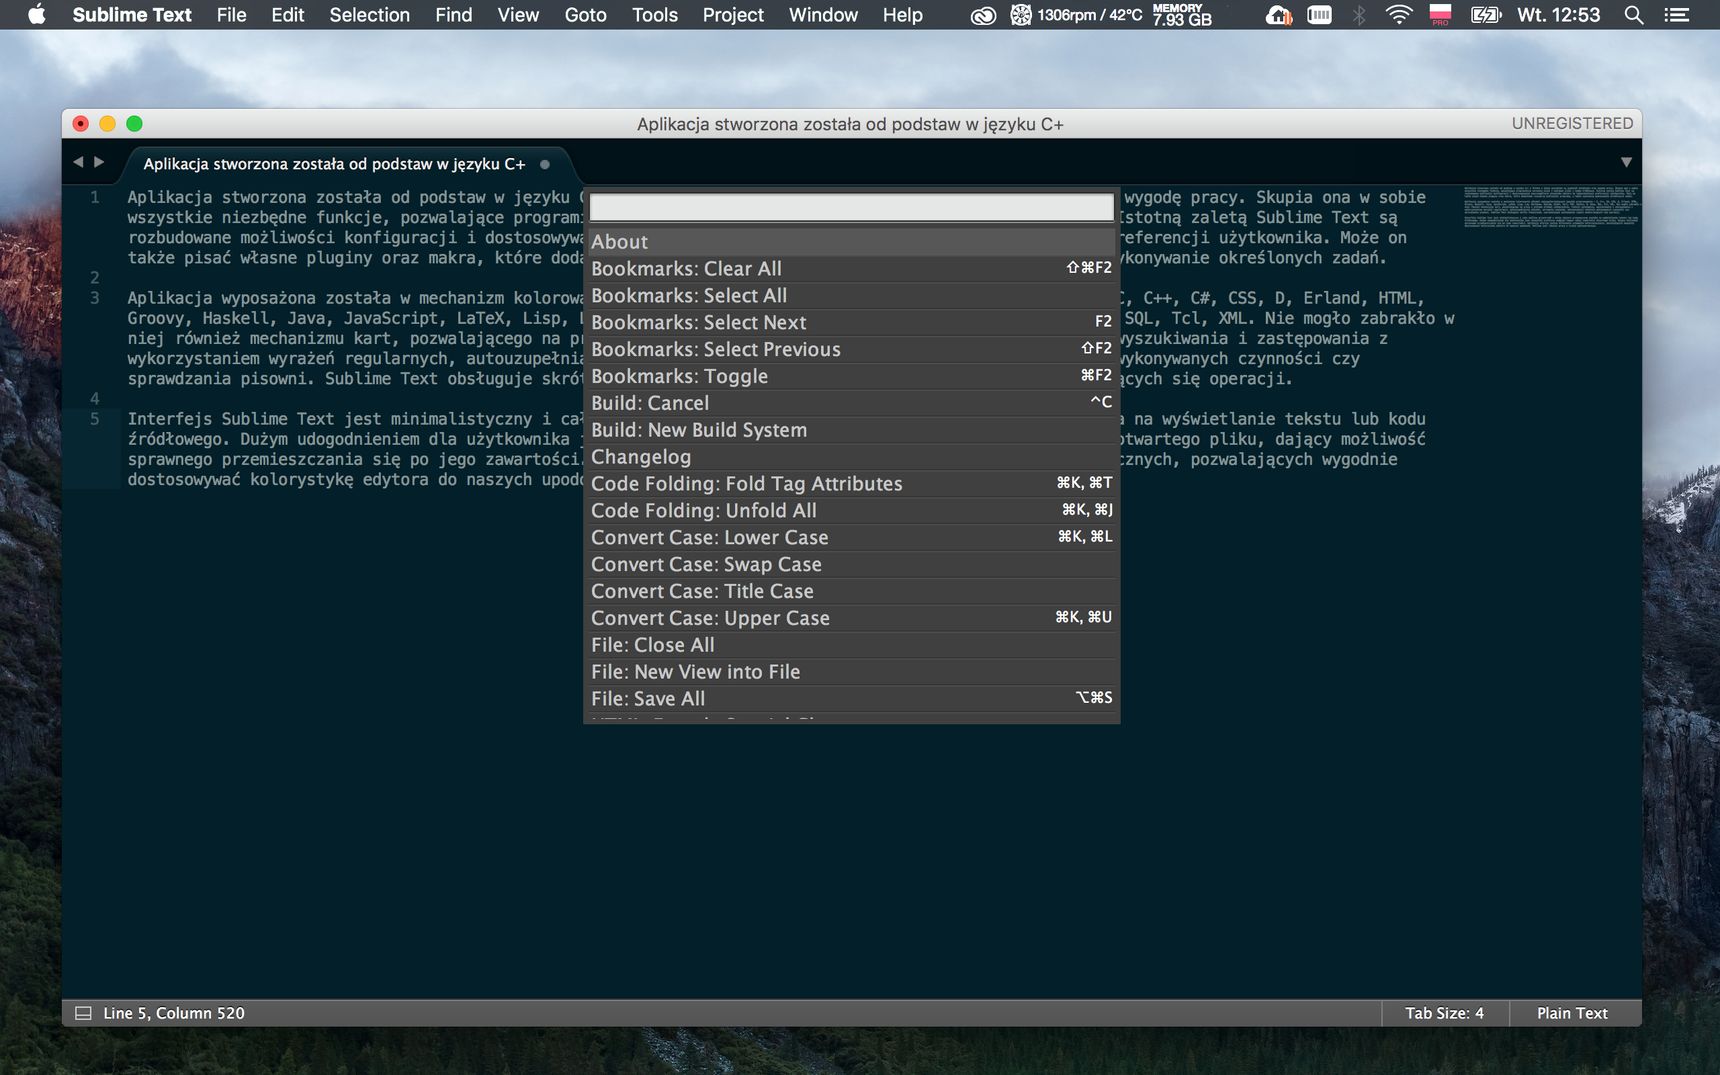Go to previous tab with left arrow
Viewport: 1720px width, 1075px height.
[x=78, y=162]
